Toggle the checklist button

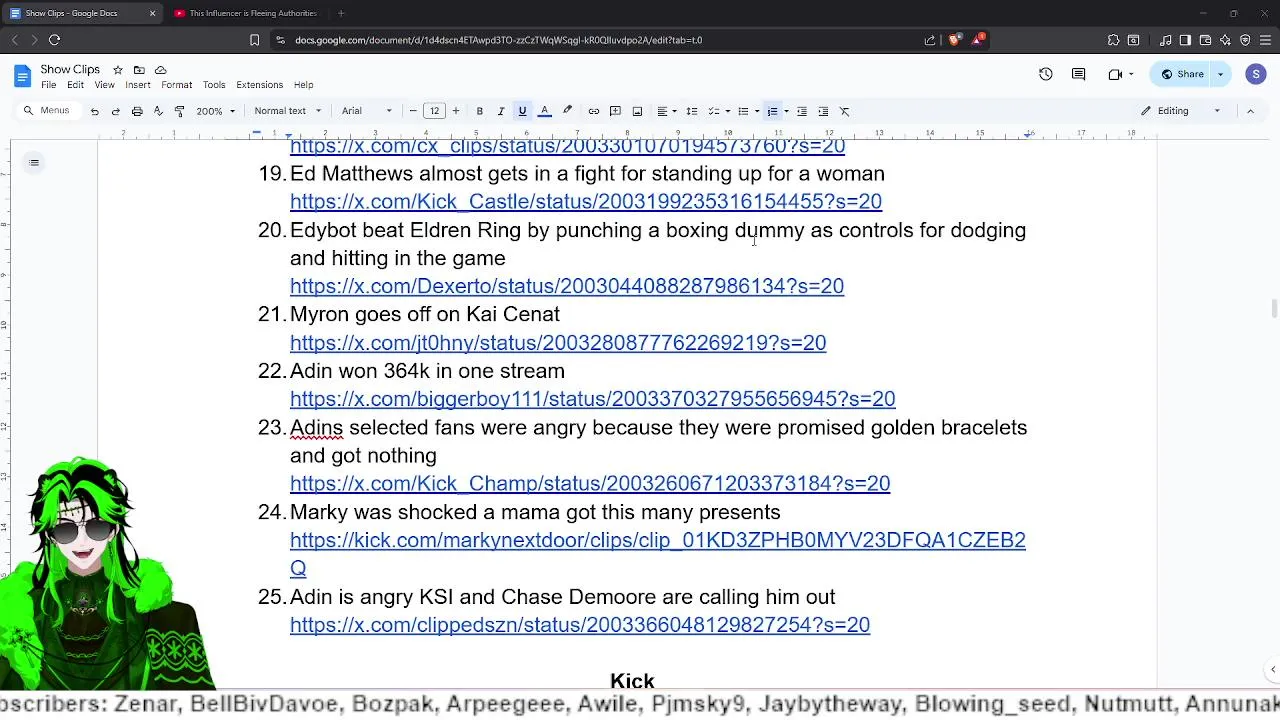click(713, 111)
